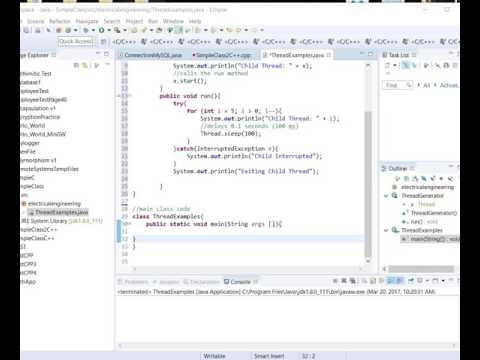
Task: Select the Arithmetic Test project
Action: (36, 74)
